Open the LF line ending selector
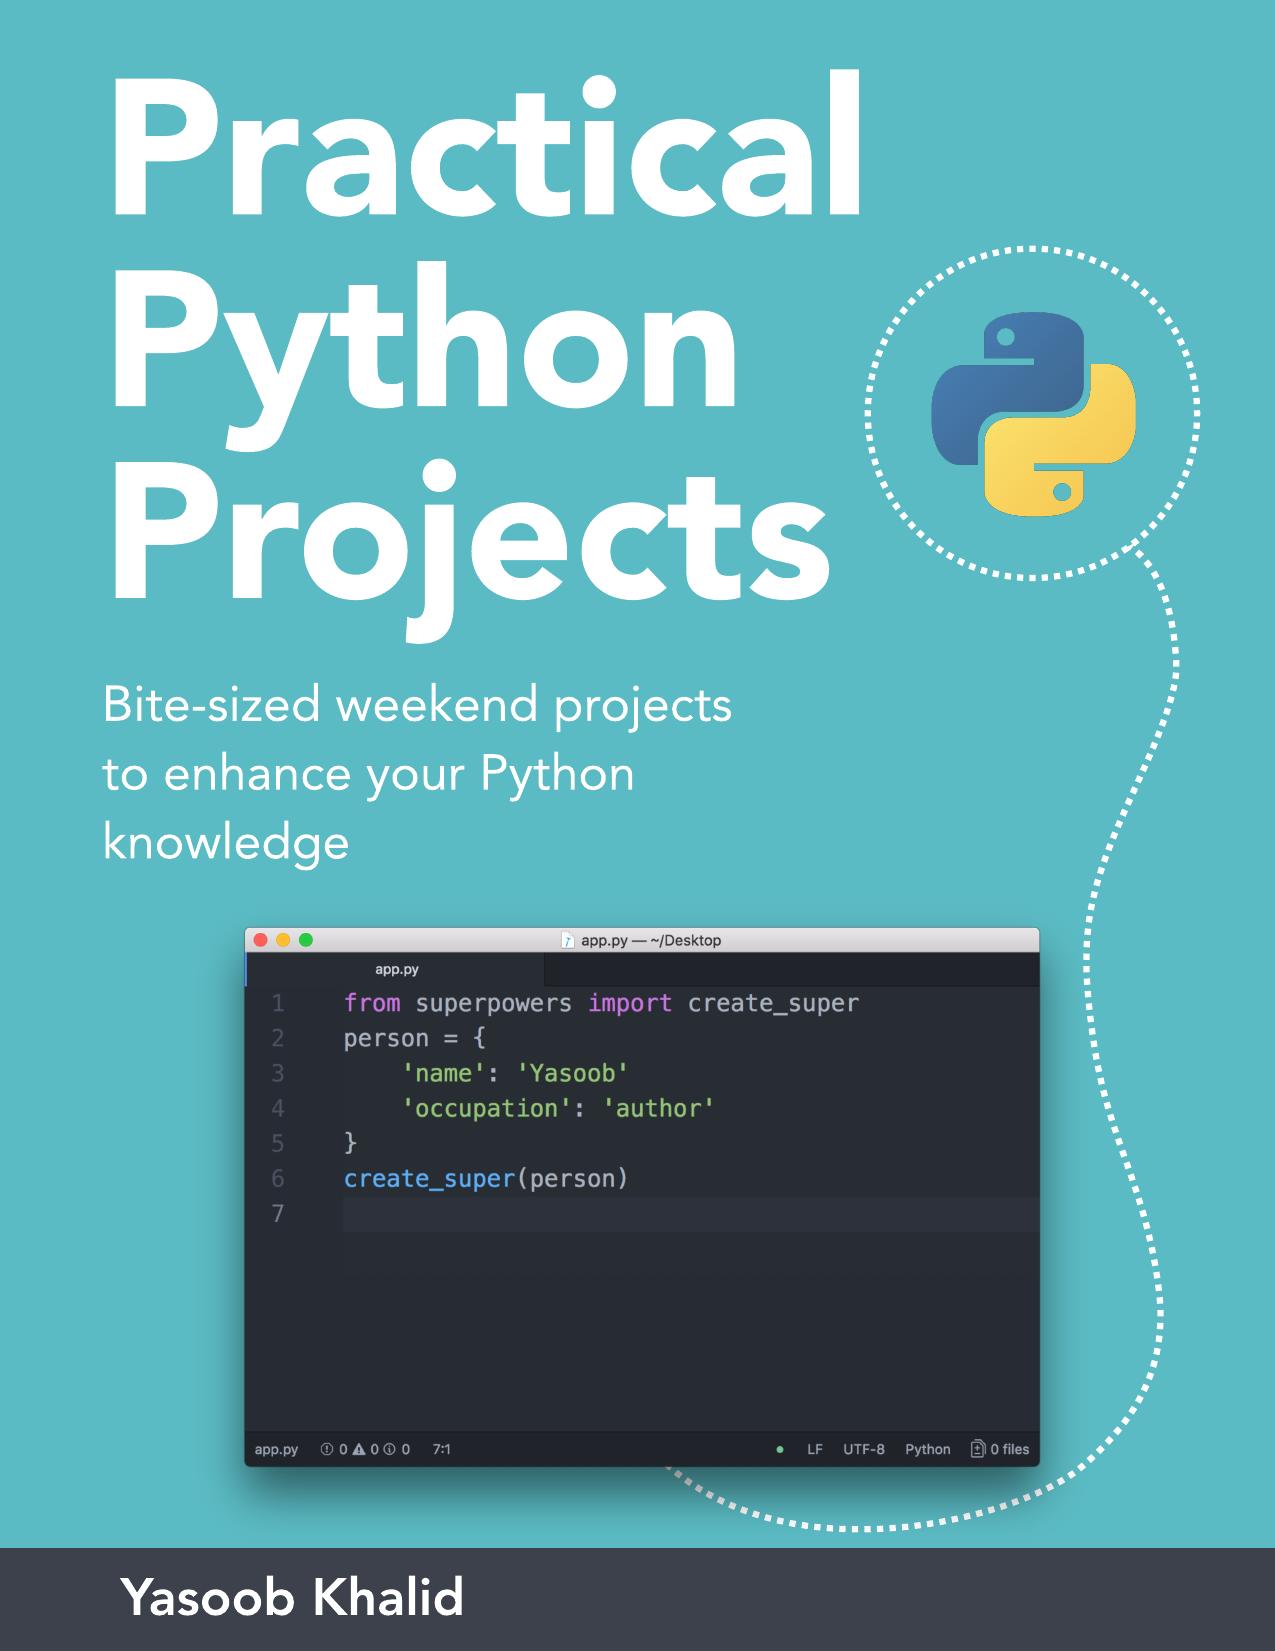1275x1651 pixels. (x=815, y=1449)
